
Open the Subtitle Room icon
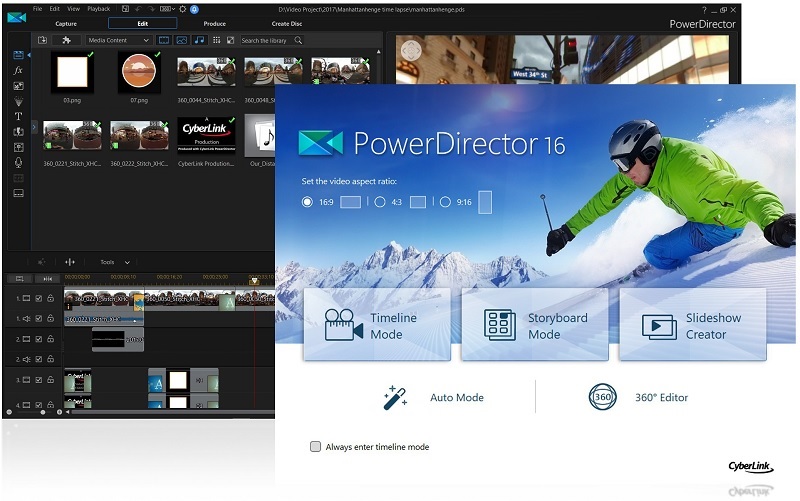tap(18, 193)
